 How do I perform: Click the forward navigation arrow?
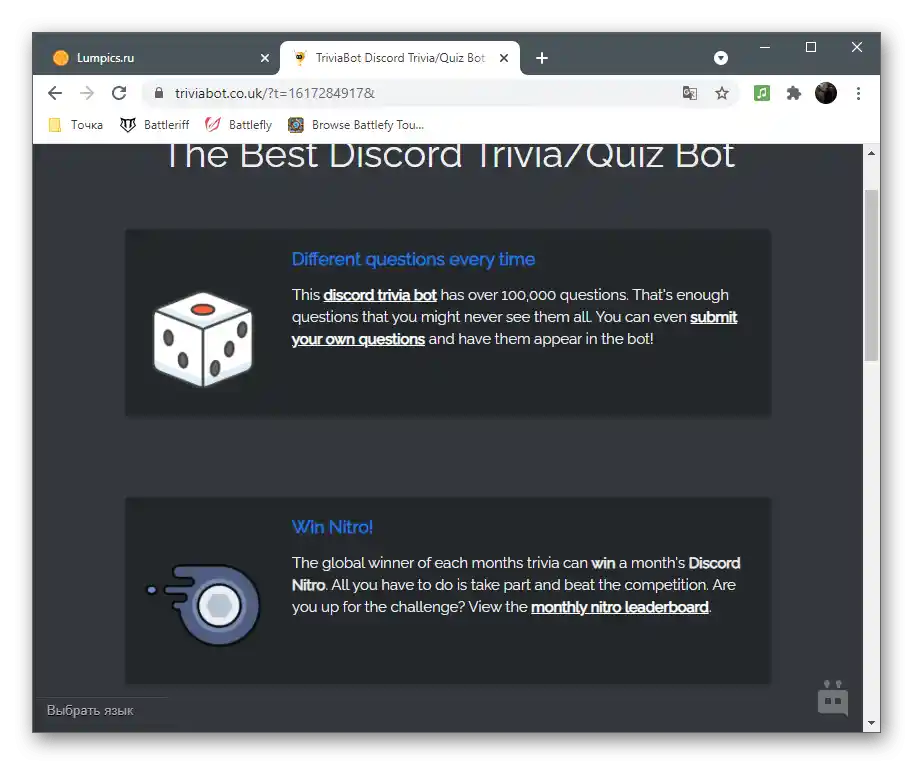(x=87, y=93)
